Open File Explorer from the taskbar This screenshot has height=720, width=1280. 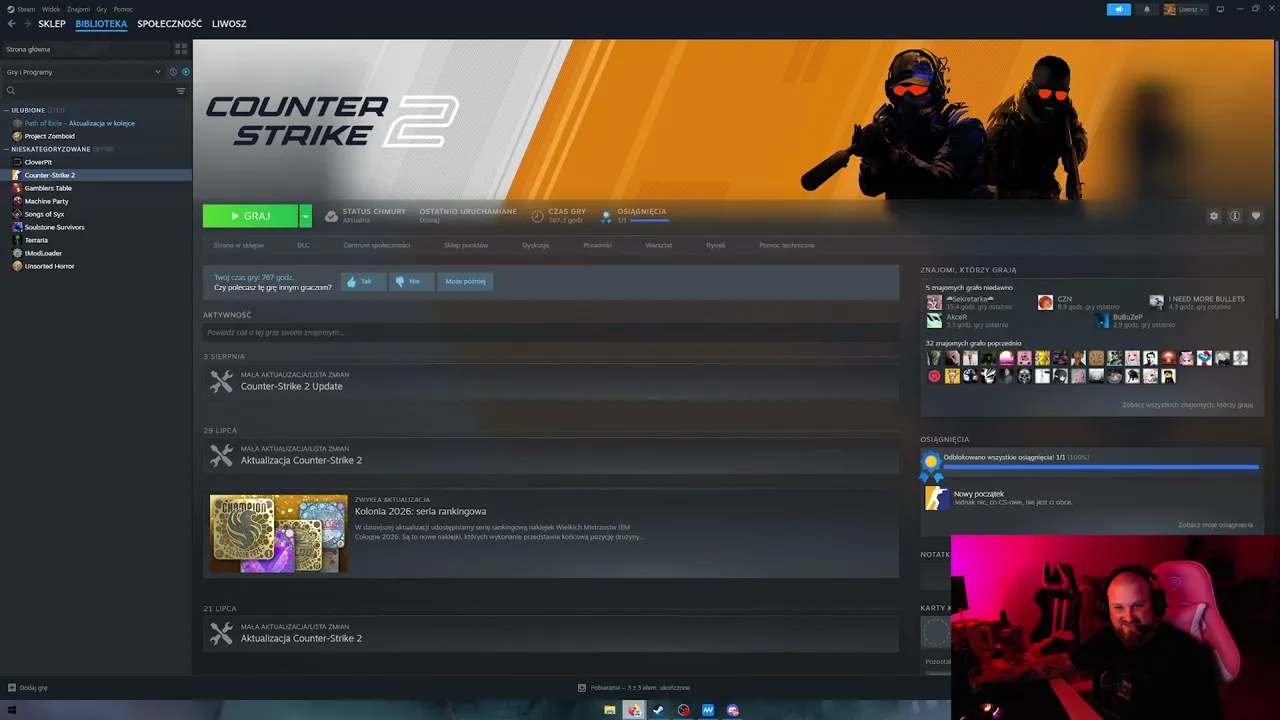[x=609, y=710]
